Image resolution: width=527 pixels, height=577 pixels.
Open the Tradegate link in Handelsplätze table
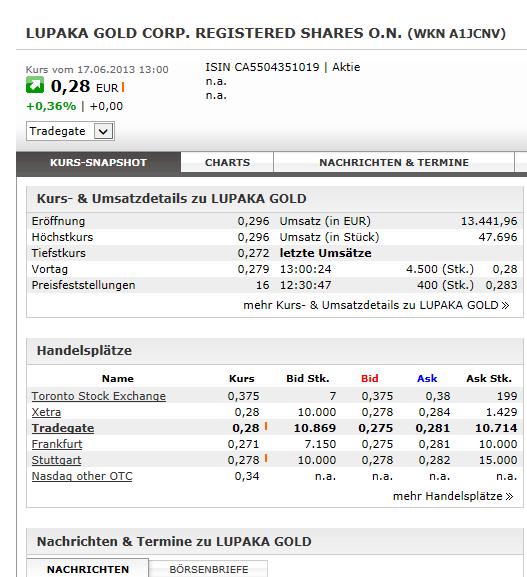63,428
